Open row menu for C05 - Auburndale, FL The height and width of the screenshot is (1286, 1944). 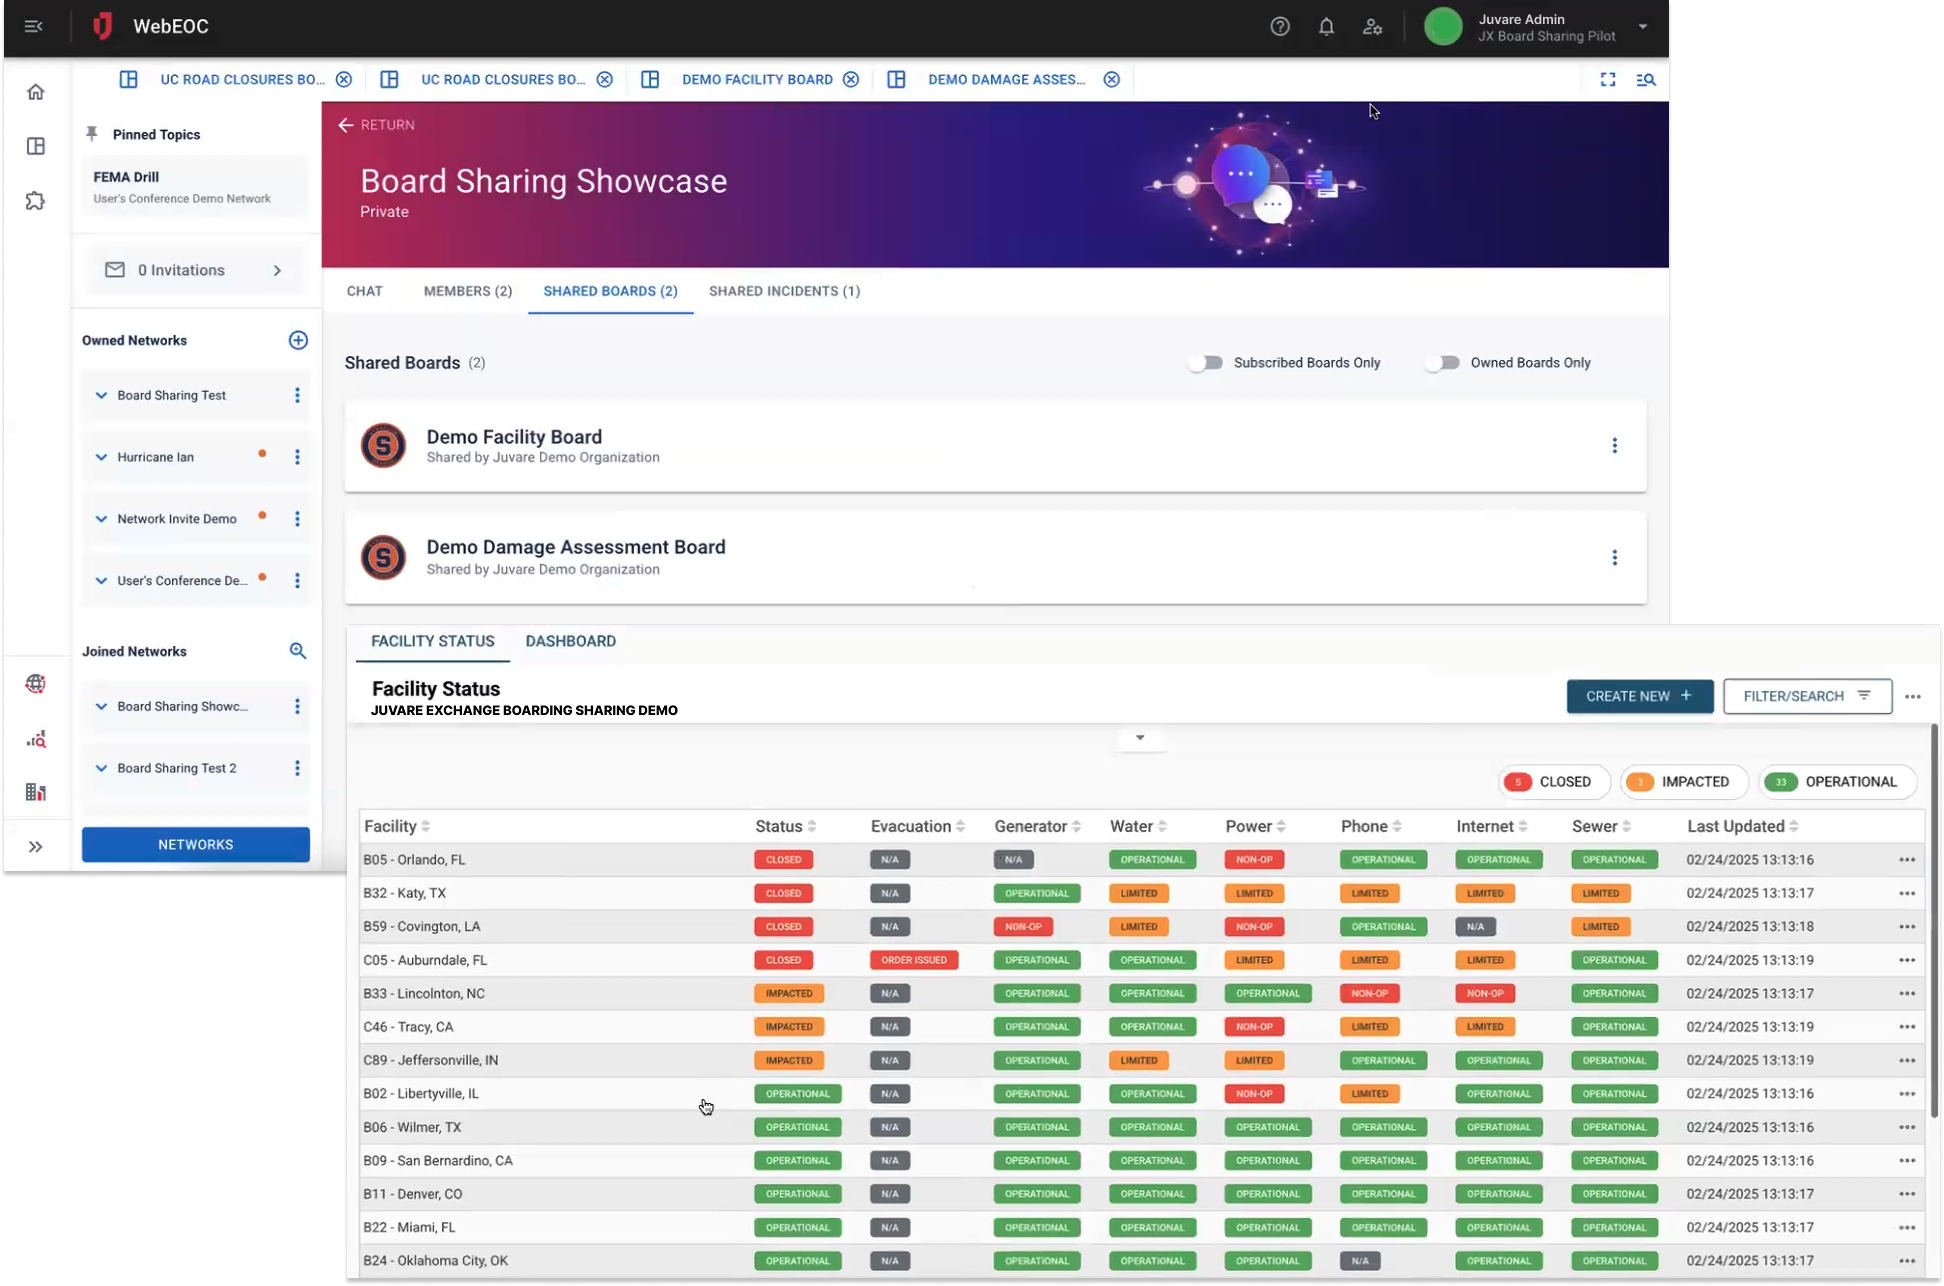click(1907, 960)
